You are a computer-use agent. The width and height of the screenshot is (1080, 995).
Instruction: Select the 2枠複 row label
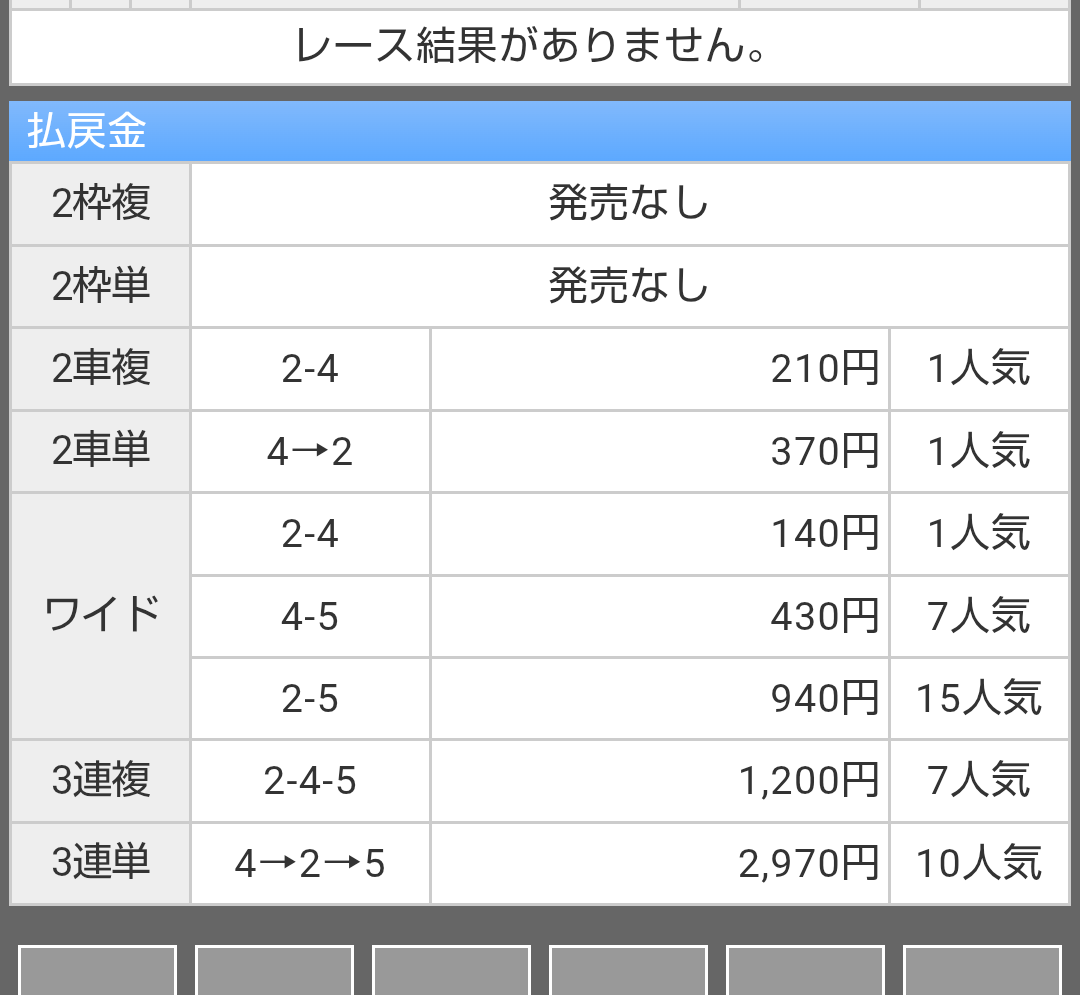pyautogui.click(x=101, y=204)
